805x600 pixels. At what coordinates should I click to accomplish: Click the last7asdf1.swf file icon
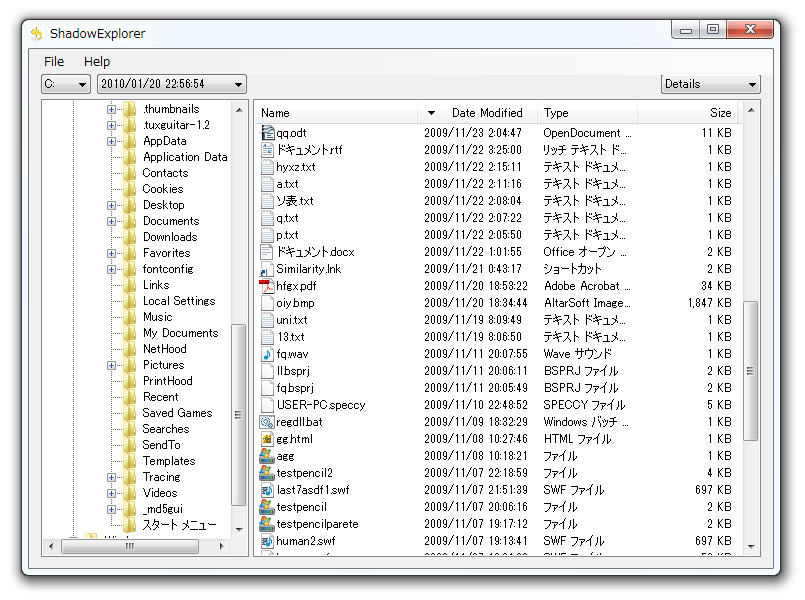(267, 490)
